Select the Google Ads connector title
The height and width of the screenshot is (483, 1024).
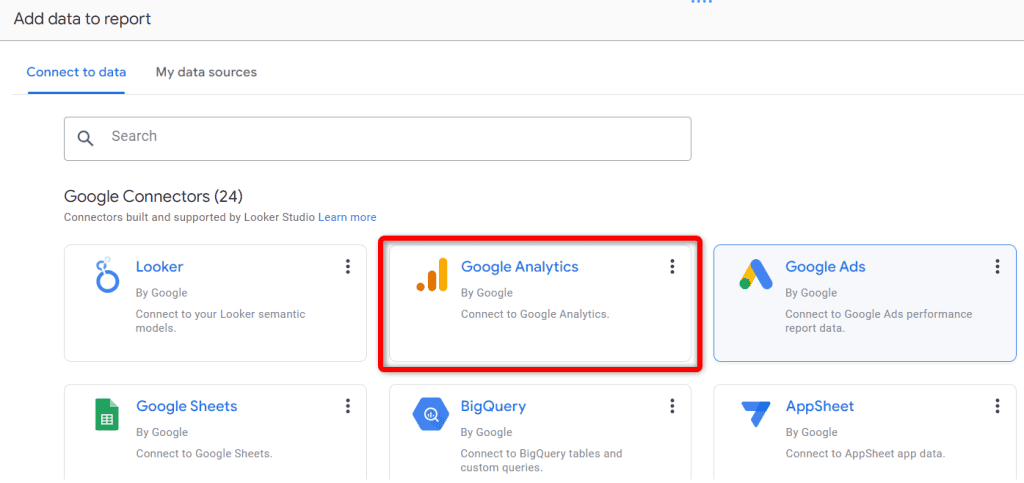click(825, 266)
